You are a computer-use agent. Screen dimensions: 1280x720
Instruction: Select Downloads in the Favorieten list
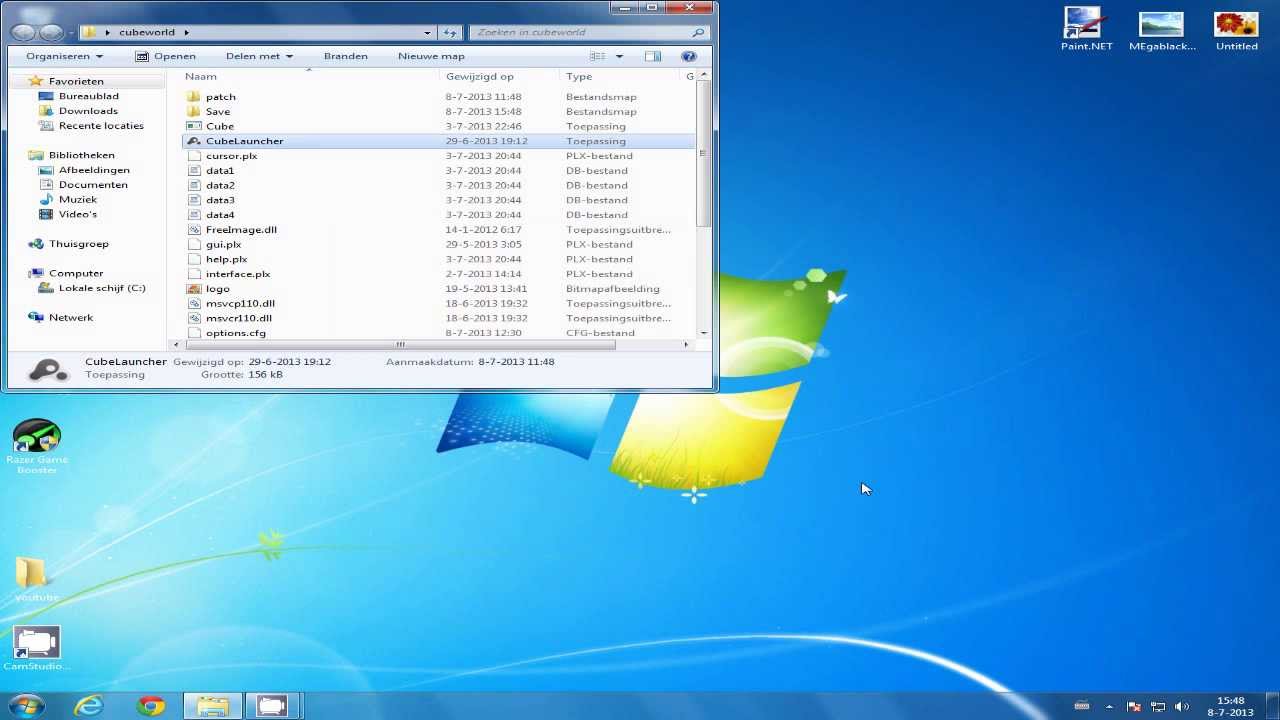(88, 111)
